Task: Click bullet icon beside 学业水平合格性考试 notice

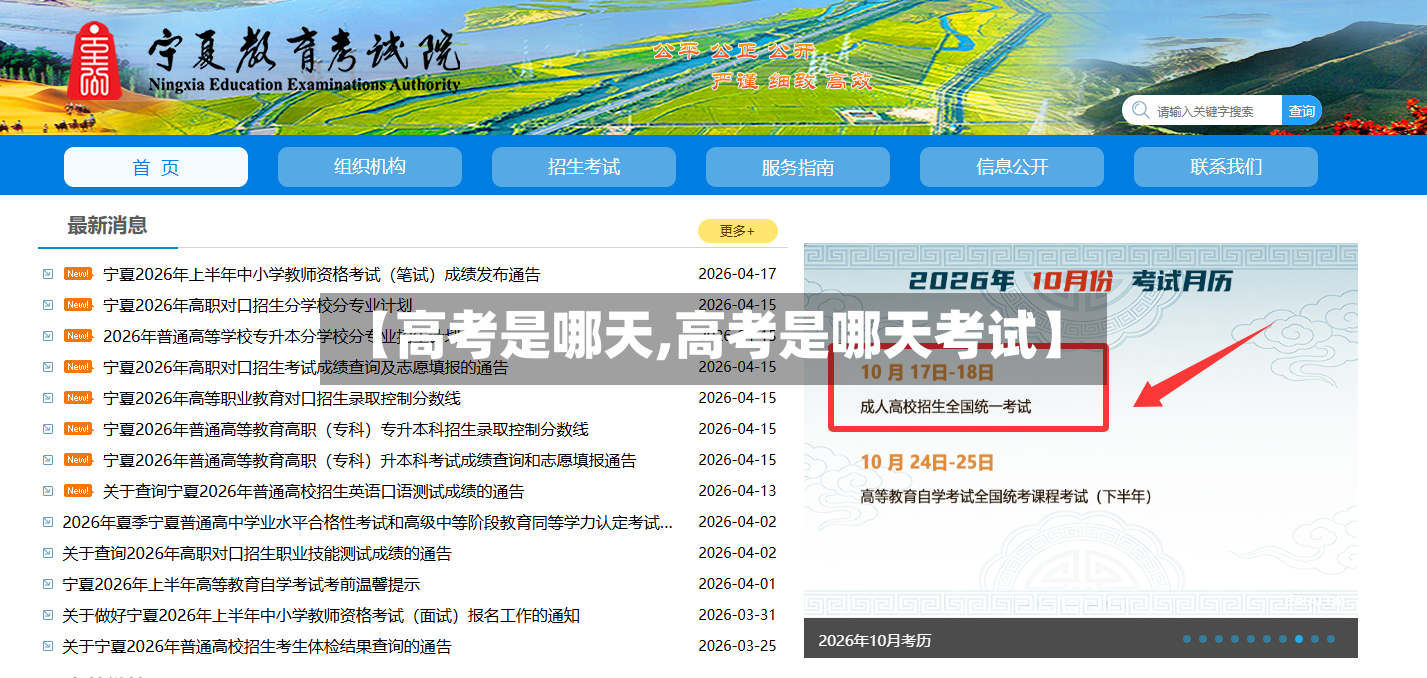Action: (x=48, y=522)
